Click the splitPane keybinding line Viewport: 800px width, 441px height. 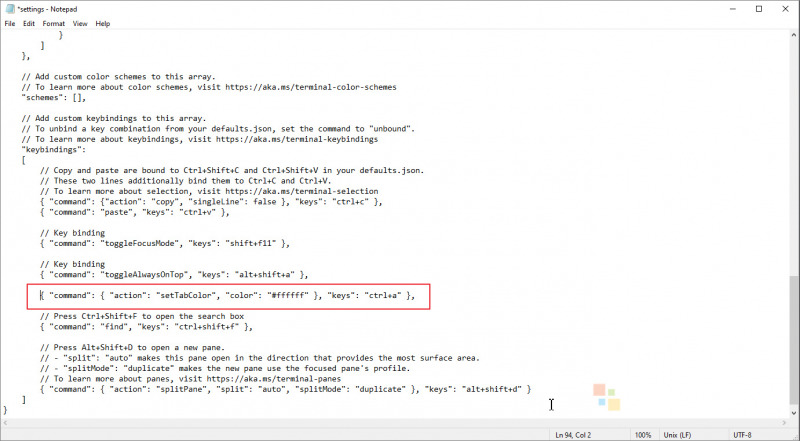[285, 389]
